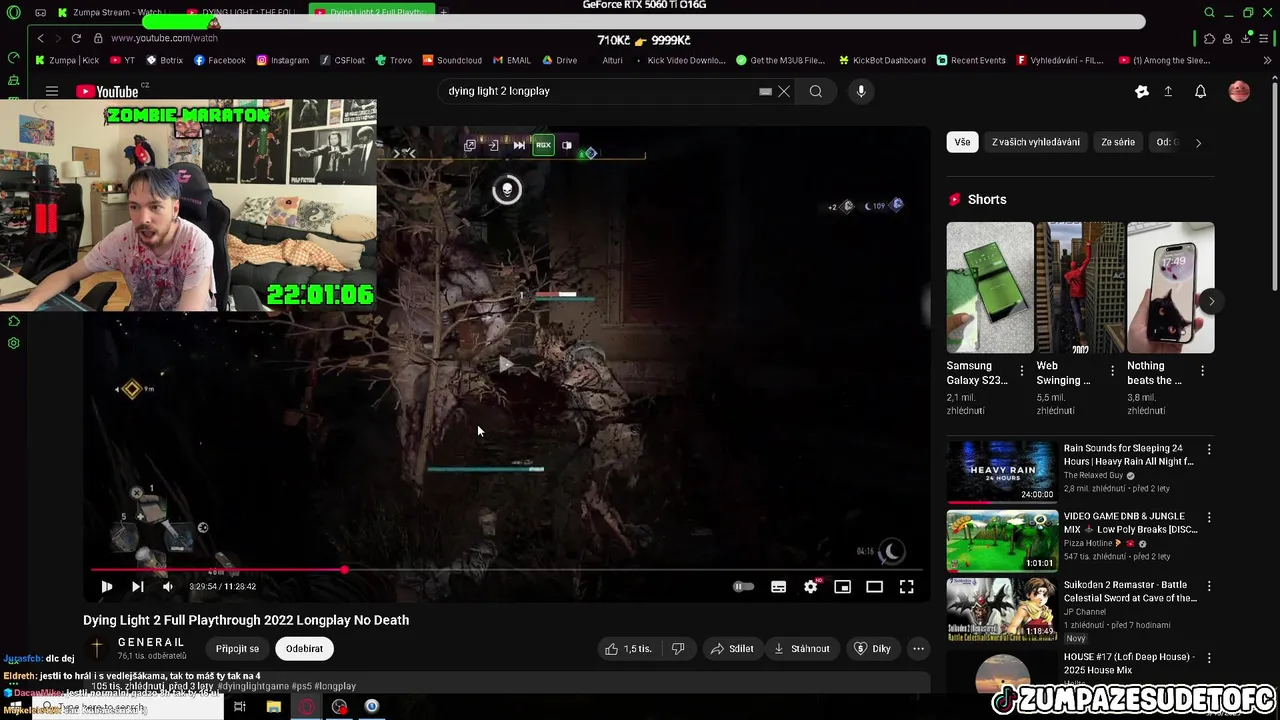
Task: Open the Facebook bookmark
Action: pos(220,60)
